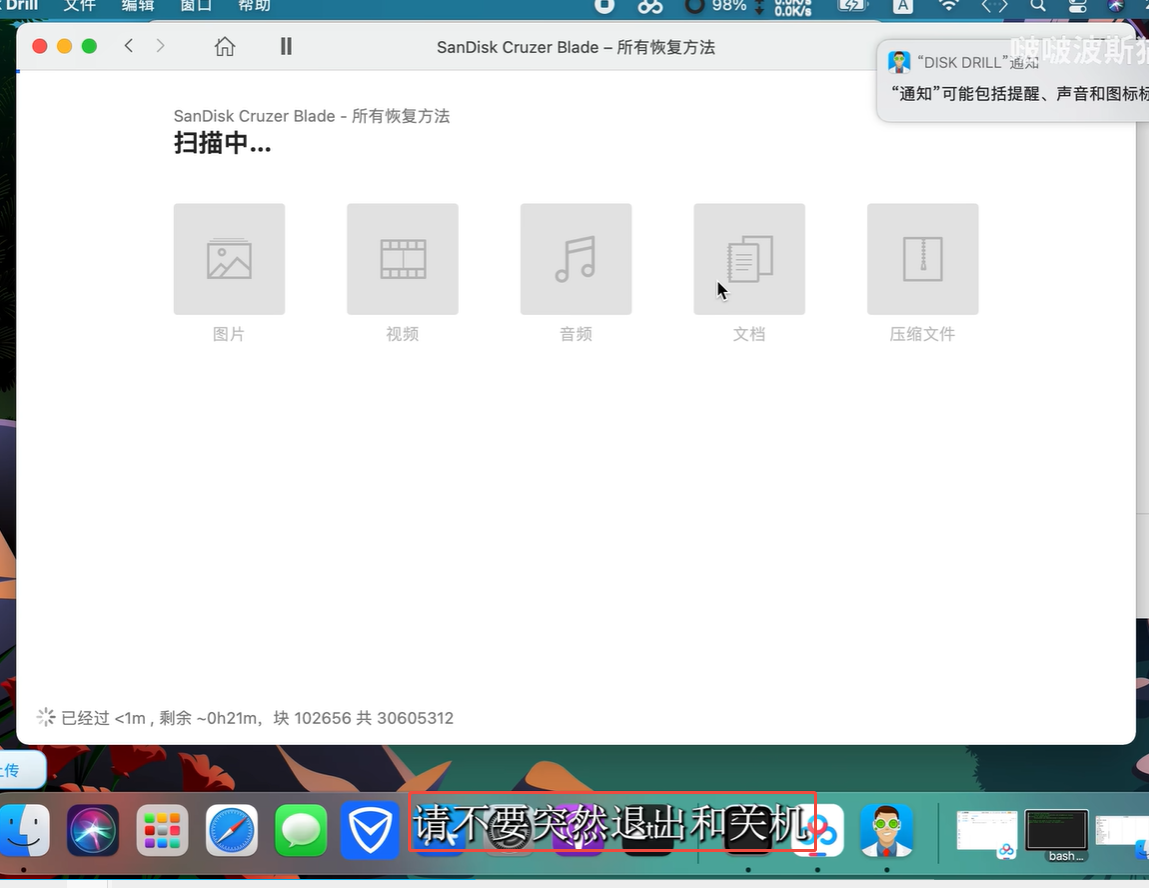Image resolution: width=1149 pixels, height=888 pixels.
Task: Open the 文件 menu in menu bar
Action: point(79,6)
